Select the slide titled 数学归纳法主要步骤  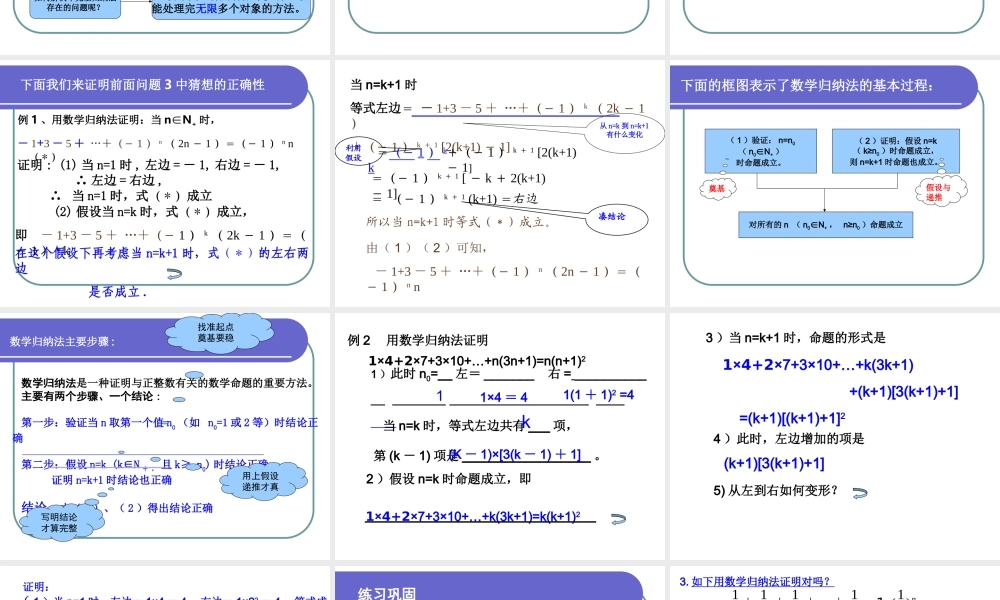165,435
